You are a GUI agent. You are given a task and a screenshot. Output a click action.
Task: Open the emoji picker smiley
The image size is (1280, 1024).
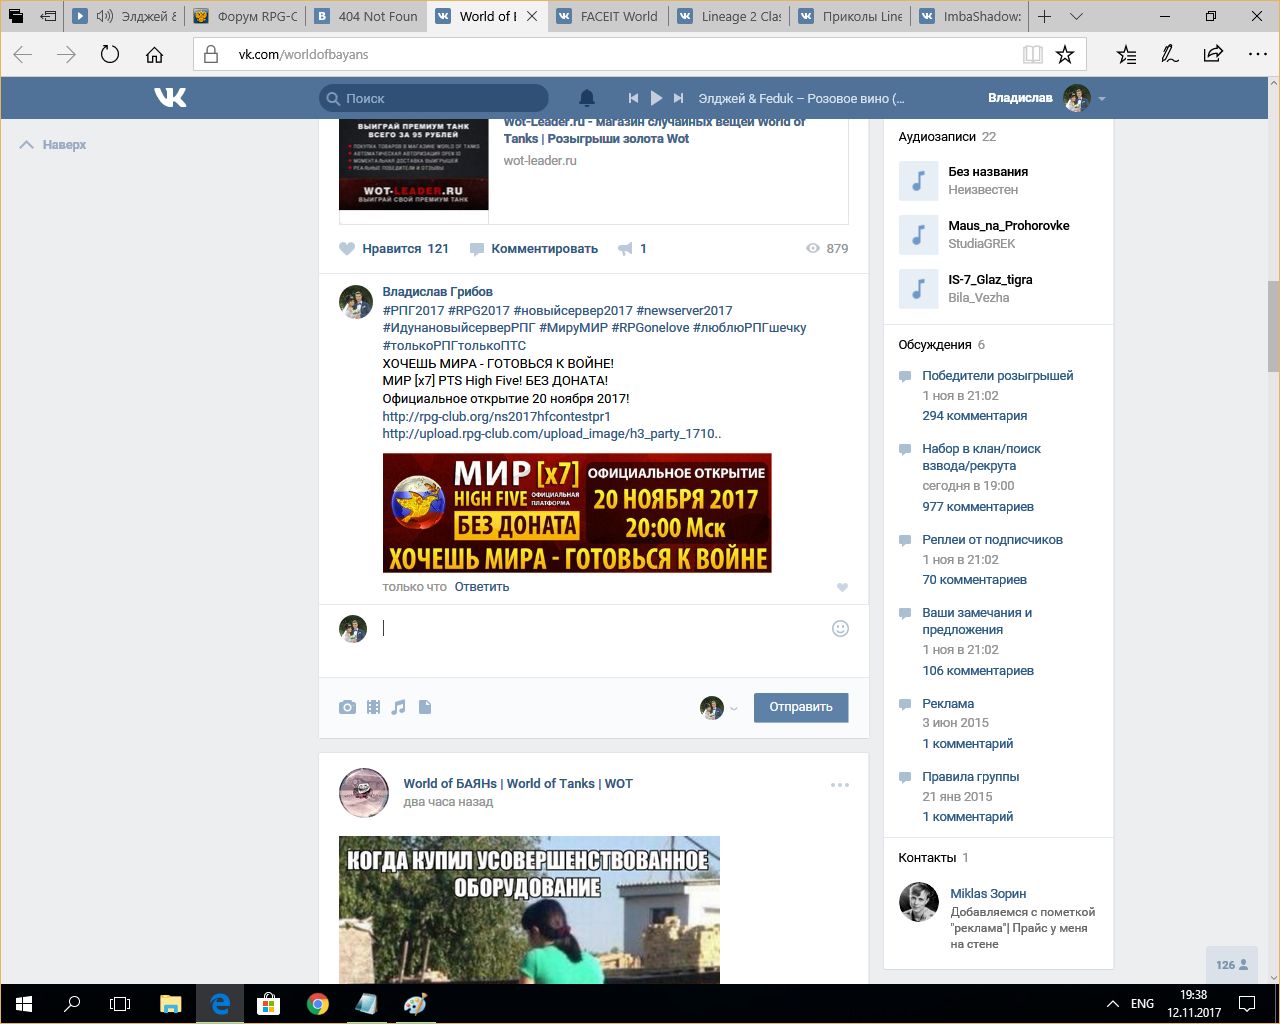click(x=840, y=628)
